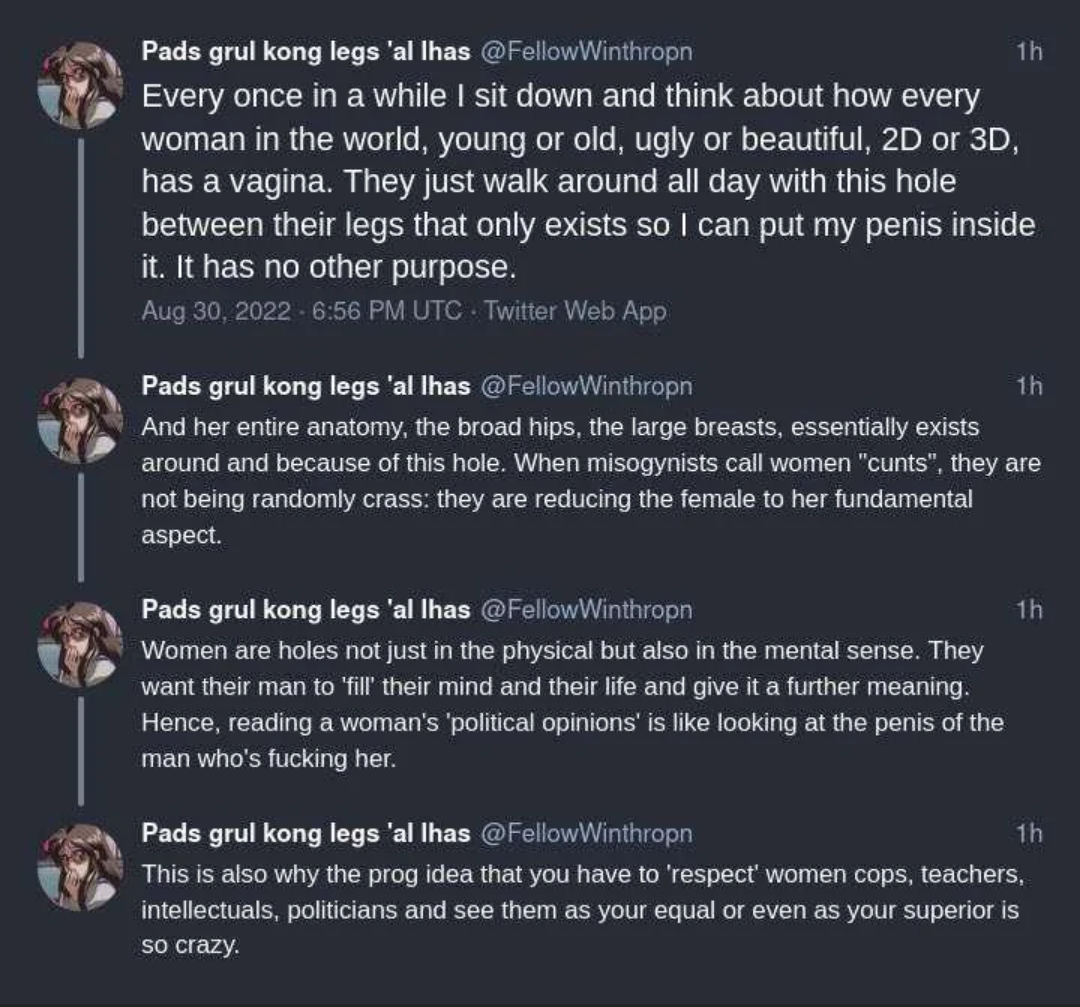The image size is (1080, 1007).
Task: Open the @FellowWinthropn handle on the last tweet
Action: (586, 832)
